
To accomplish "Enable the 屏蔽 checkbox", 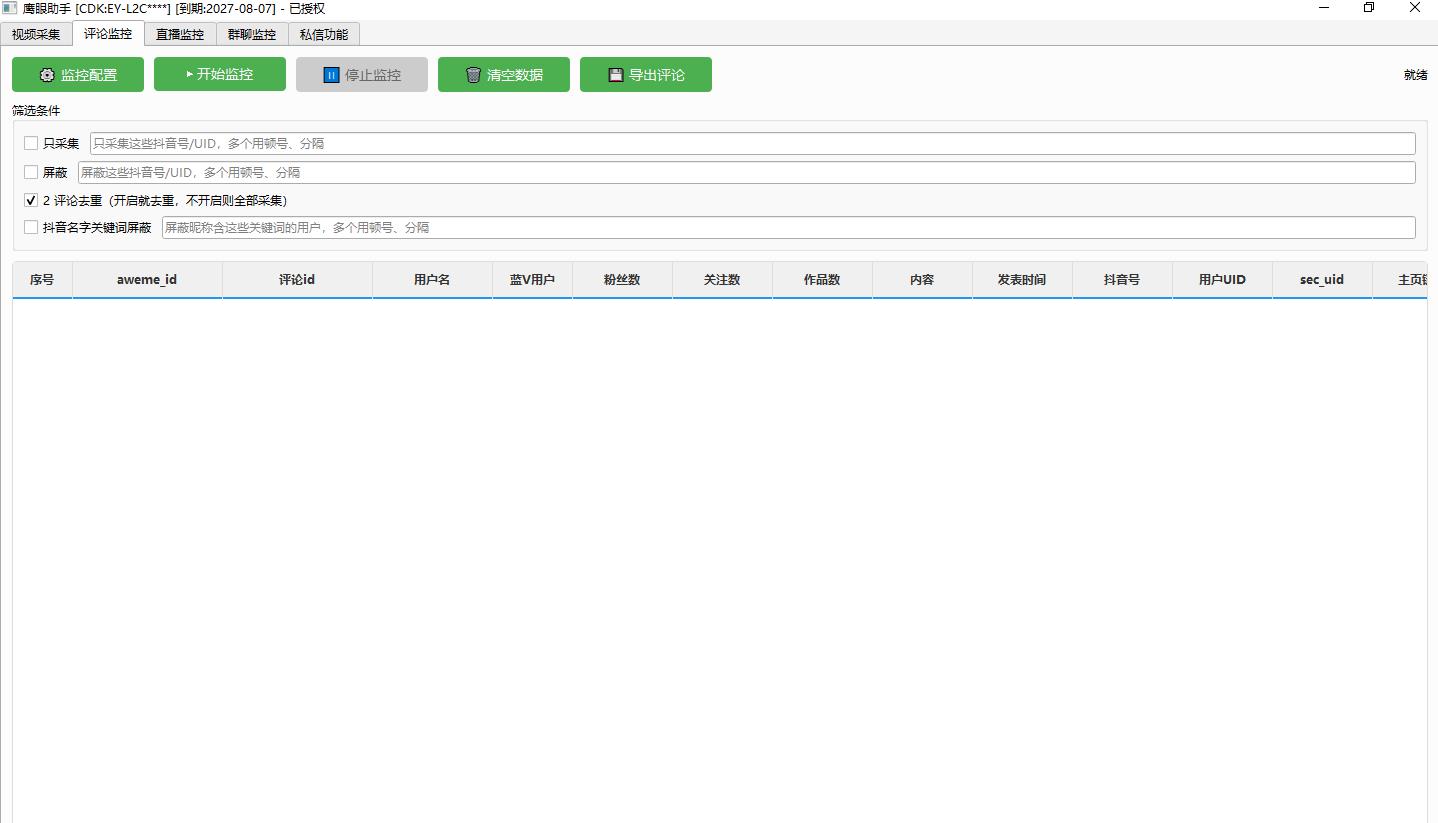I will (31, 172).
